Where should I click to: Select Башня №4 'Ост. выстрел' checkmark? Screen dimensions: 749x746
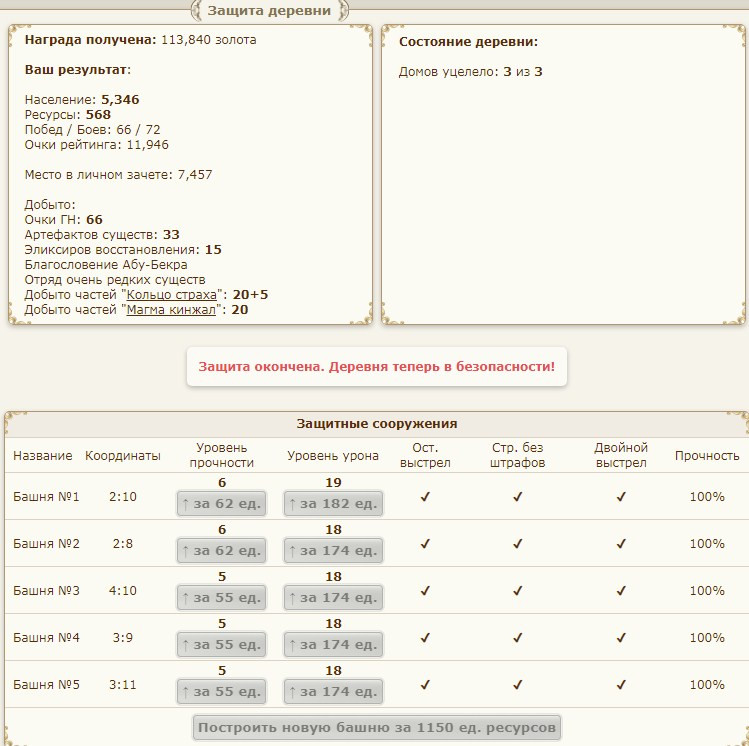click(425, 637)
